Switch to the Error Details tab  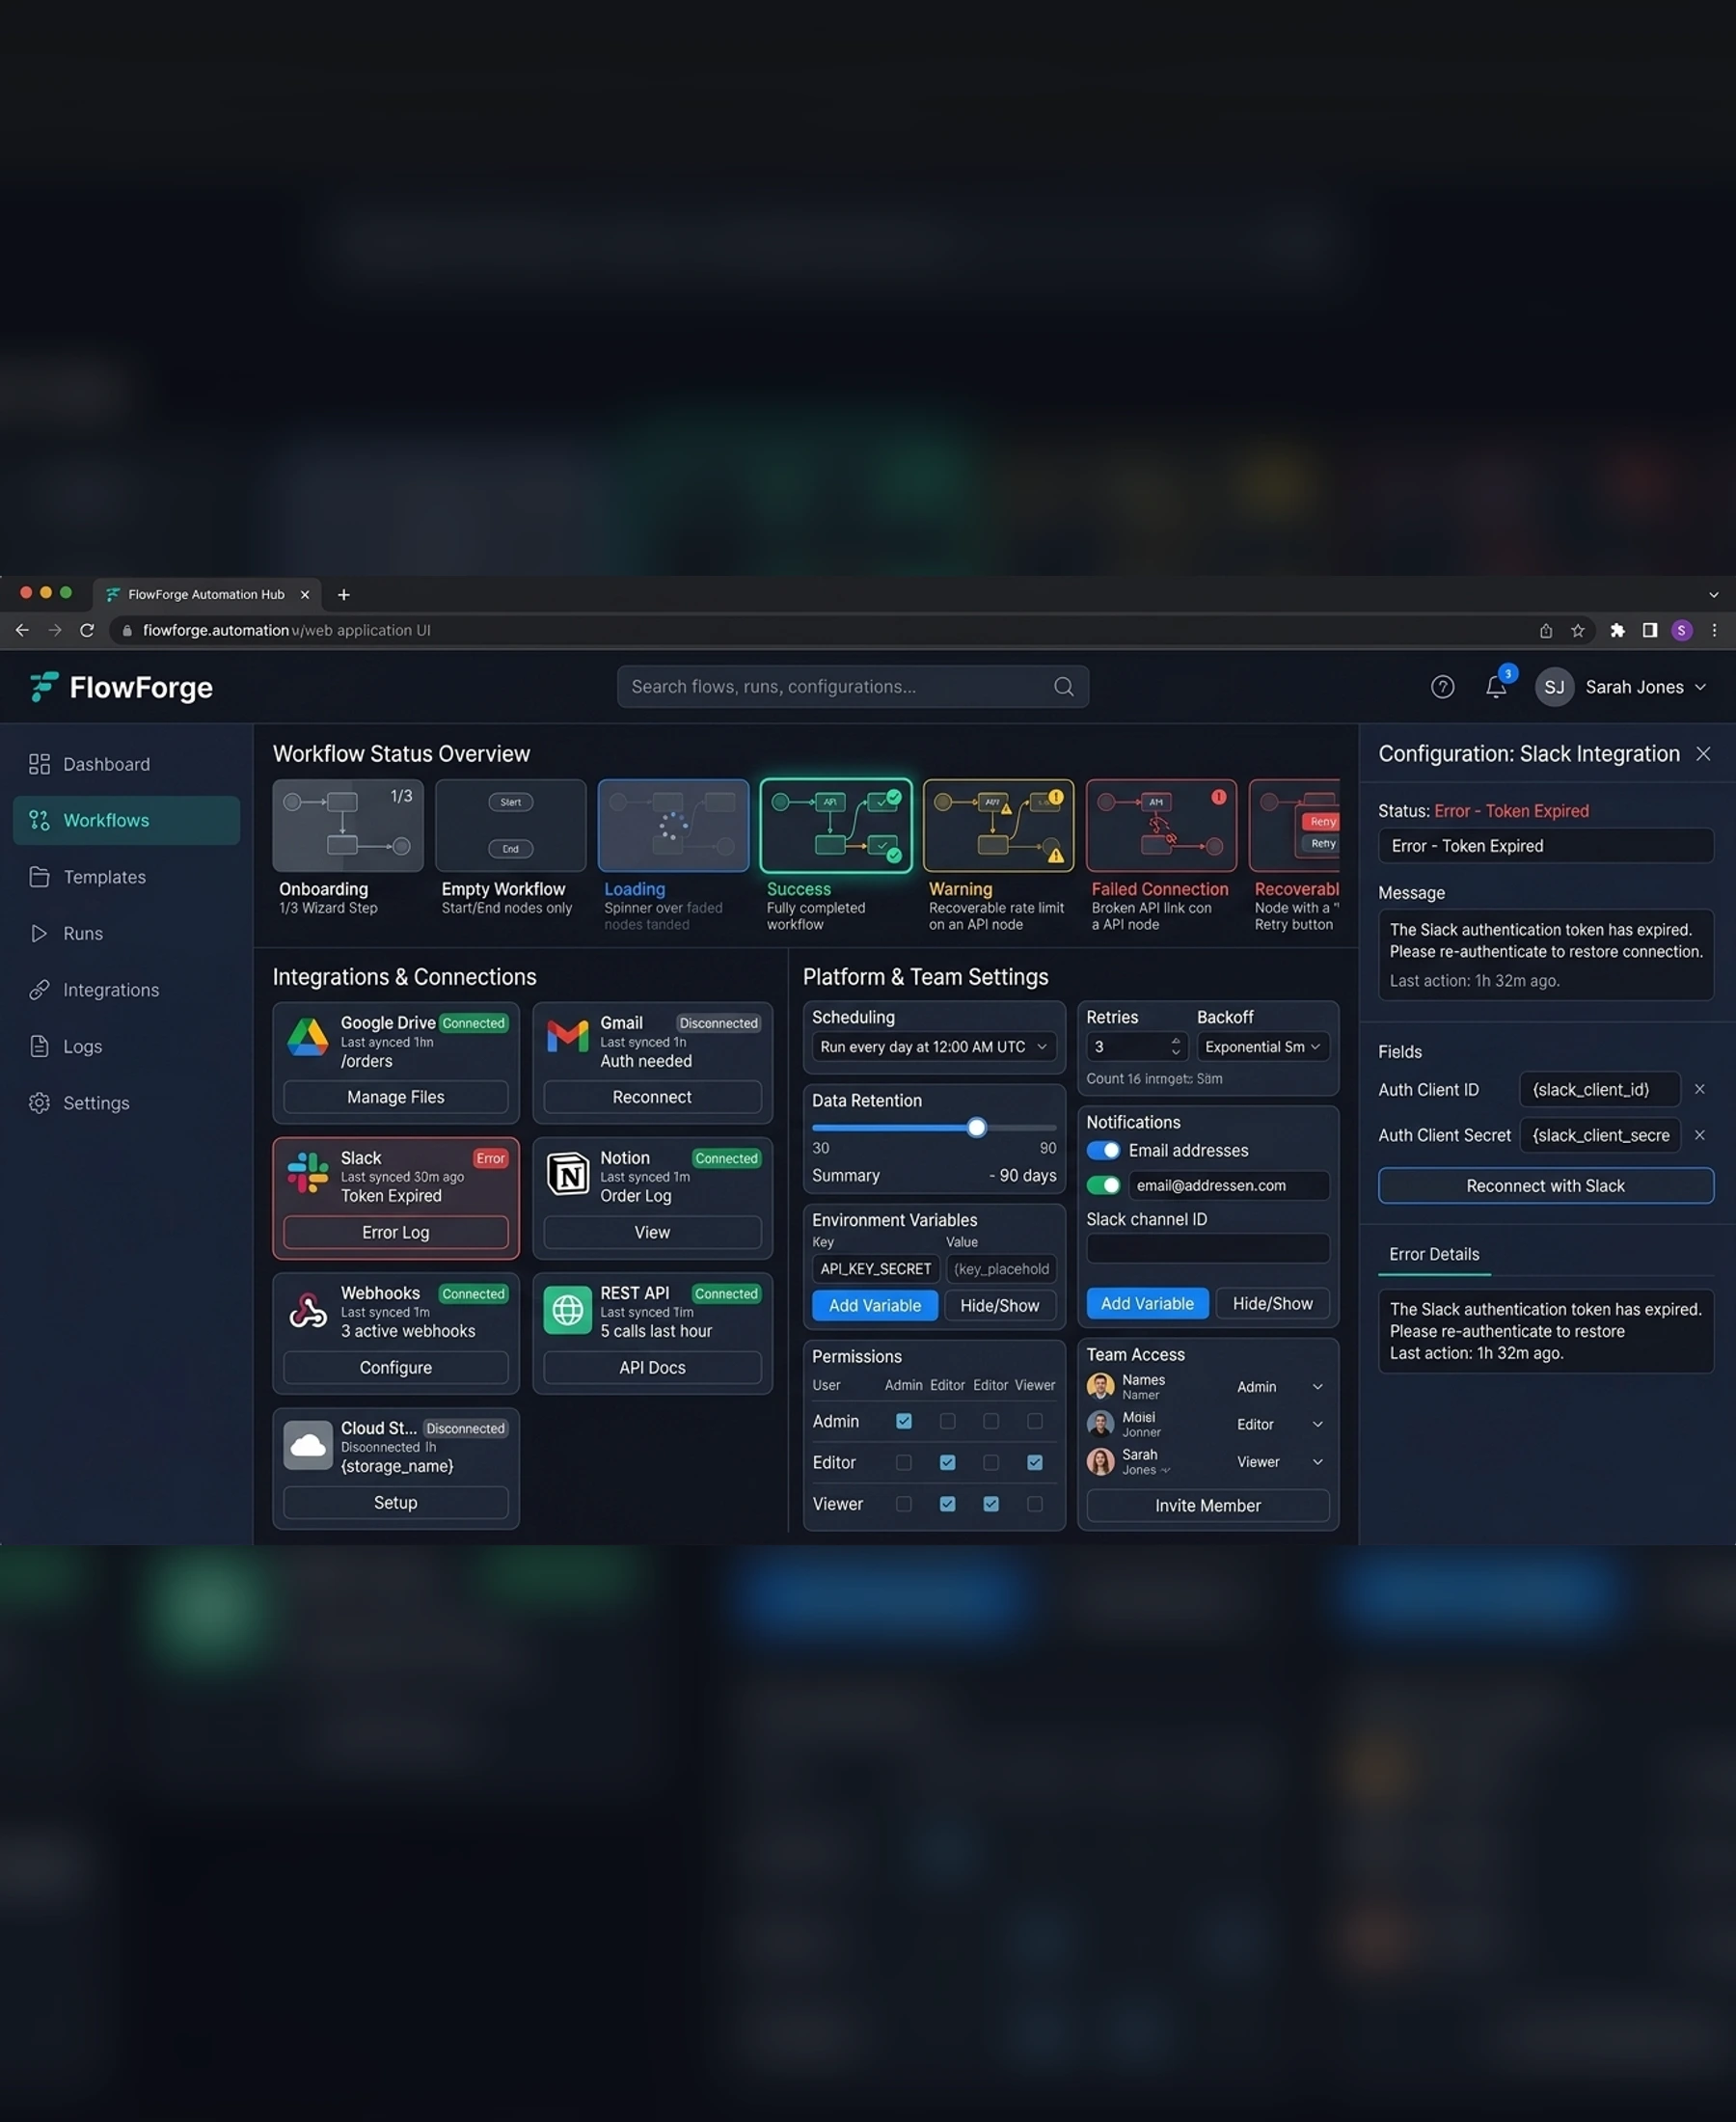[x=1434, y=1255]
